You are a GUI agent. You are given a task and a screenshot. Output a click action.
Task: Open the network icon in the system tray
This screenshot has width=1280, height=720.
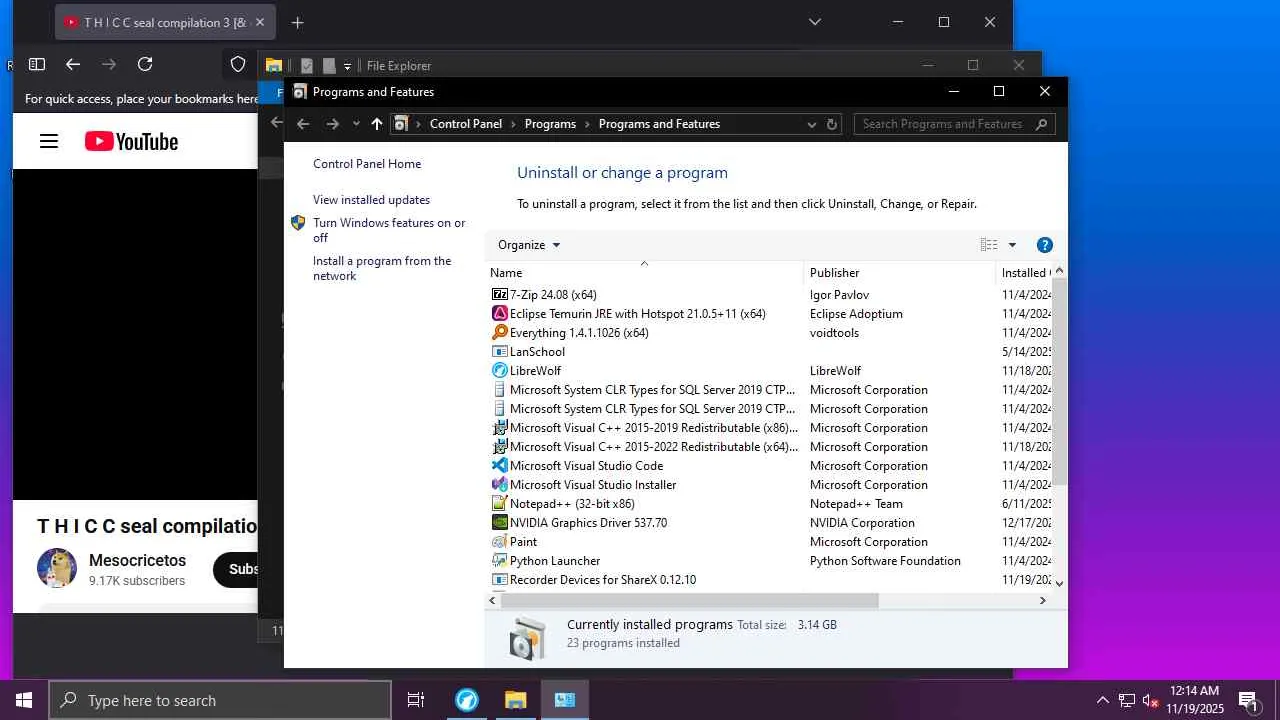point(1127,700)
